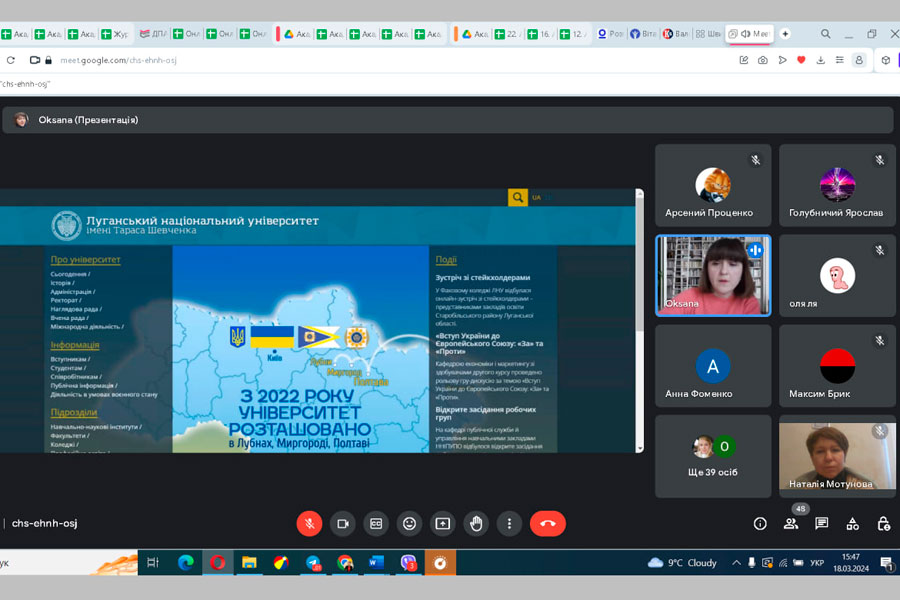Open host controls lock icon
The height and width of the screenshot is (600, 900).
click(x=883, y=523)
